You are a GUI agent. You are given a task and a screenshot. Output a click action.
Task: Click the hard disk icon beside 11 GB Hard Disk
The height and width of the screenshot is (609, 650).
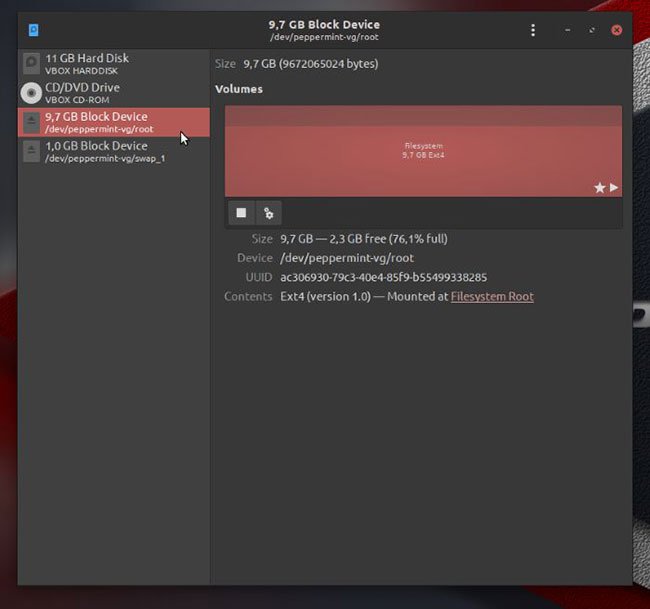pos(31,63)
